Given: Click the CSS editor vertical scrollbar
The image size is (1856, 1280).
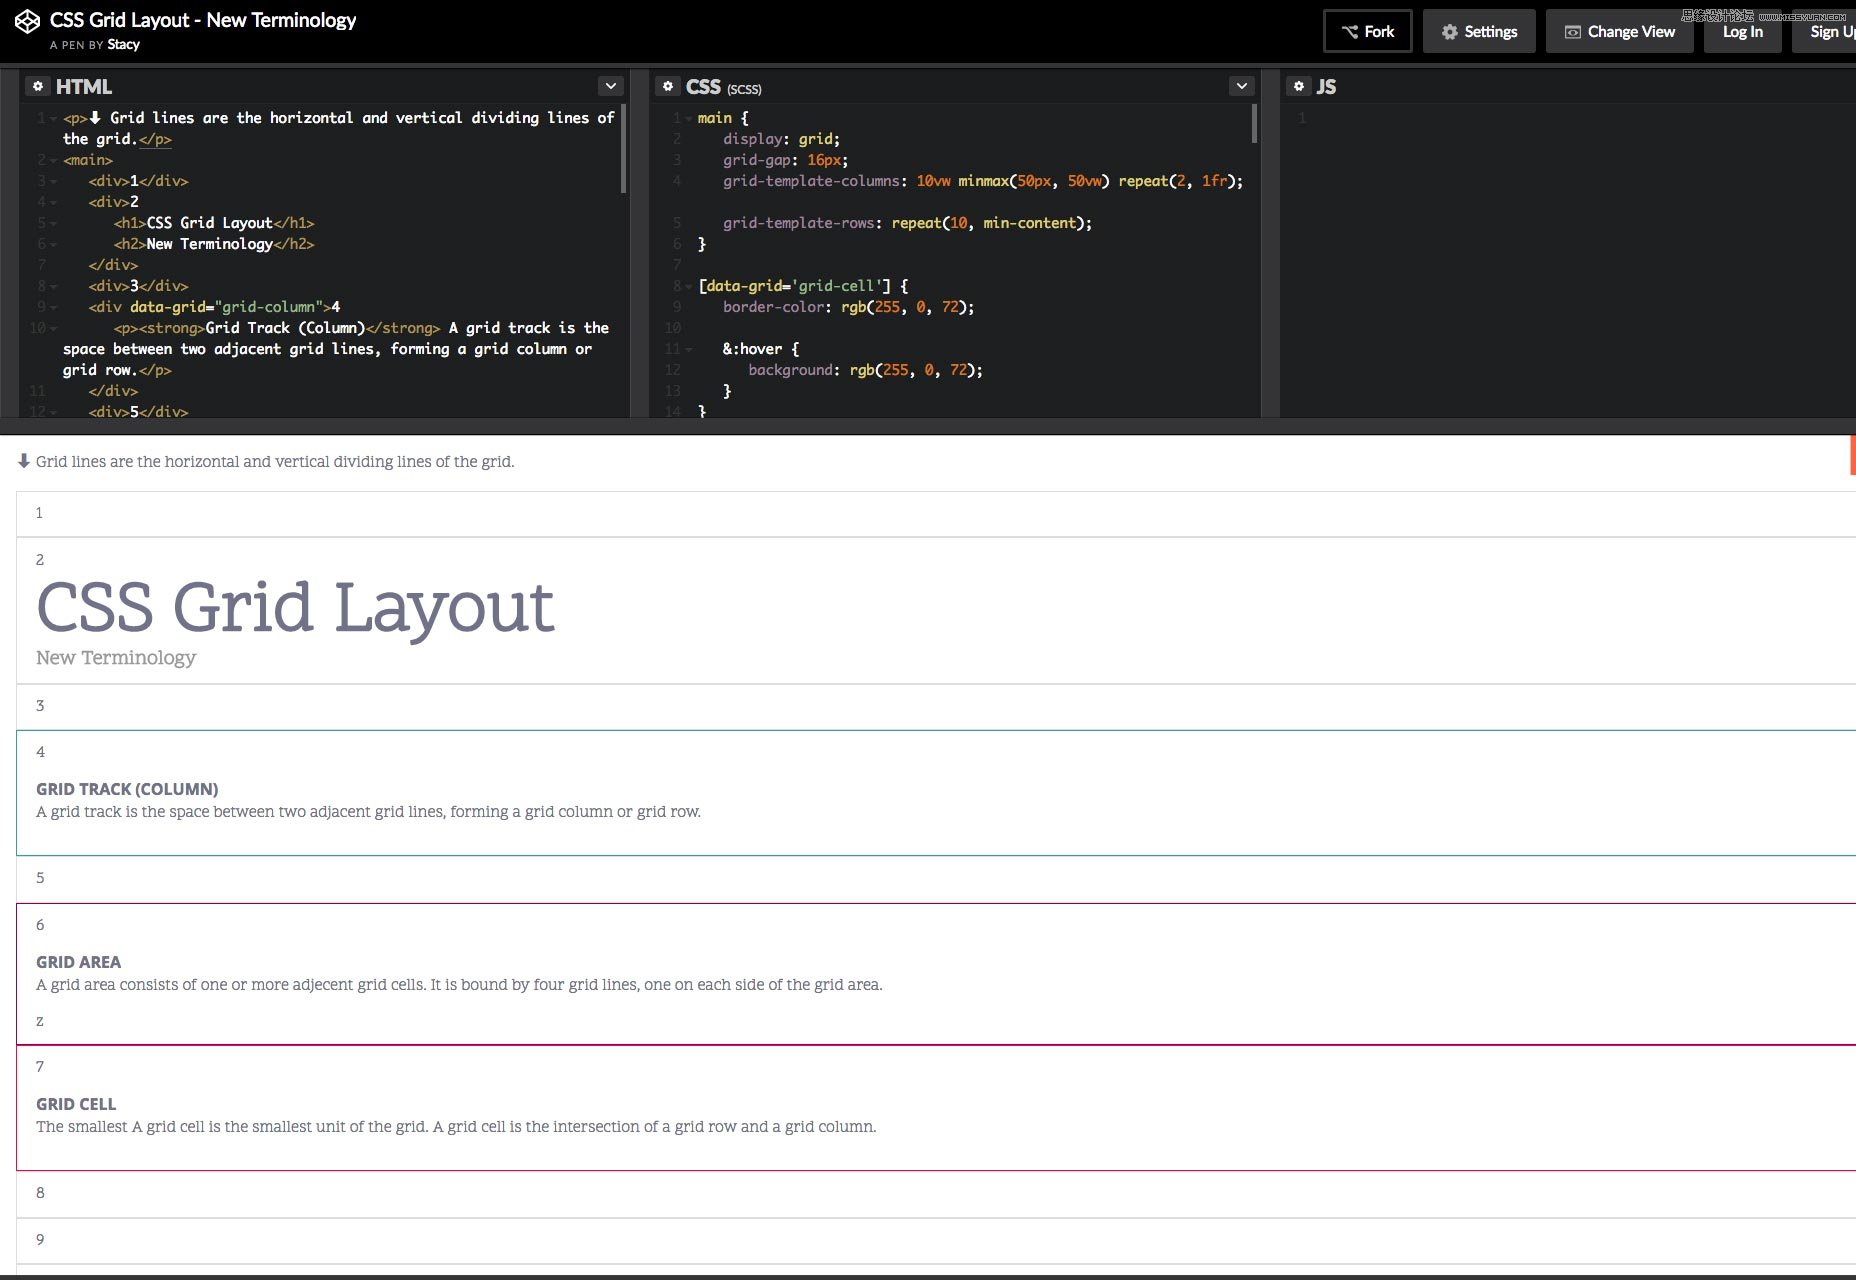Looking at the screenshot, I should [x=1254, y=125].
